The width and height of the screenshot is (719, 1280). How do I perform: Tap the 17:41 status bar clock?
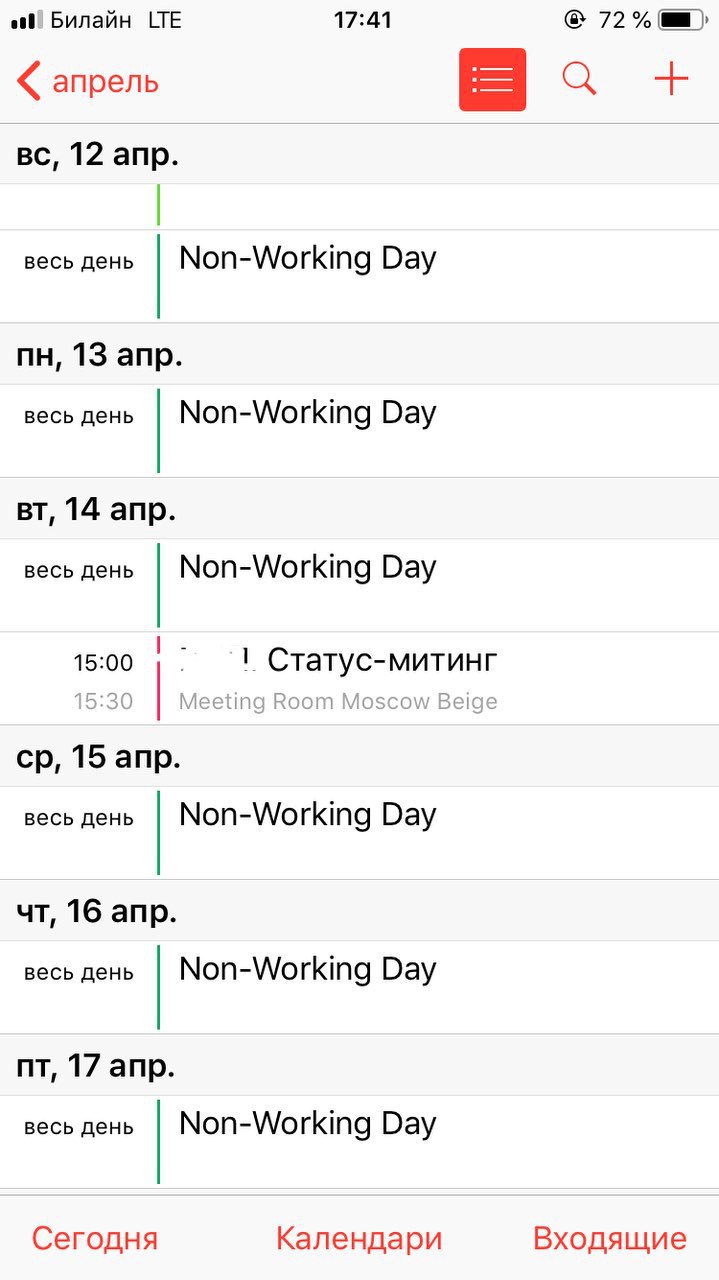coord(362,20)
